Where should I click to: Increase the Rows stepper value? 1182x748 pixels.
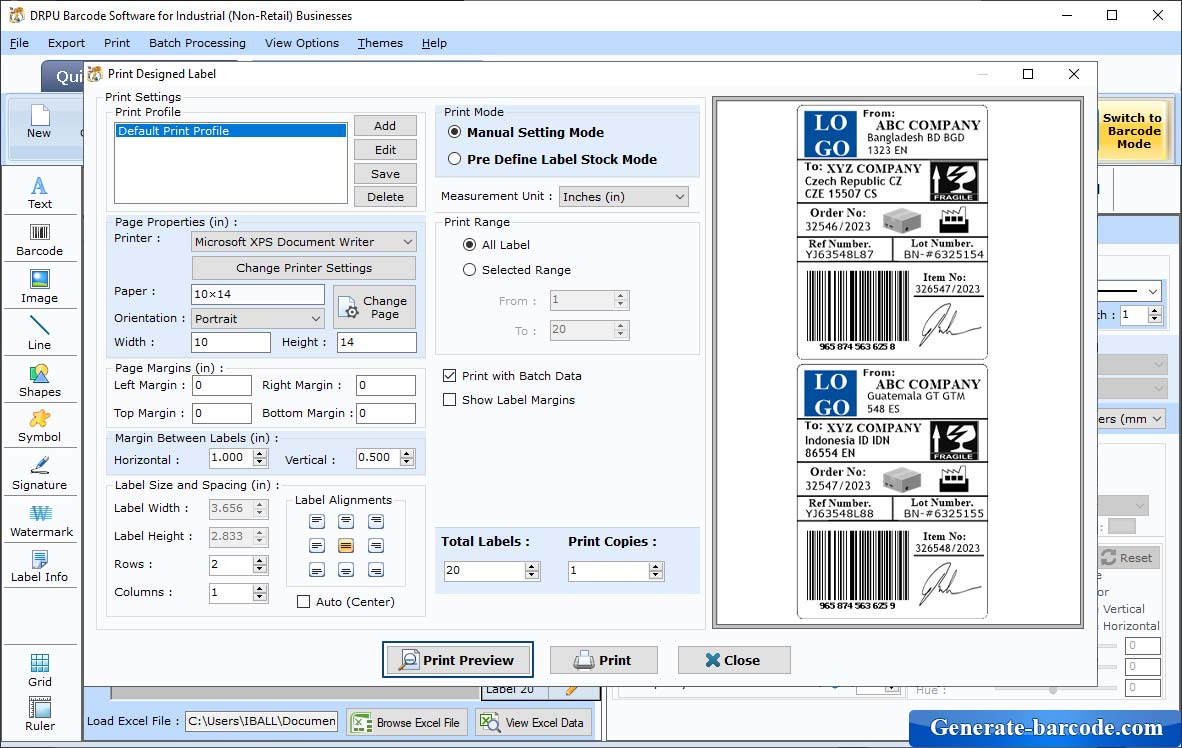(260, 560)
